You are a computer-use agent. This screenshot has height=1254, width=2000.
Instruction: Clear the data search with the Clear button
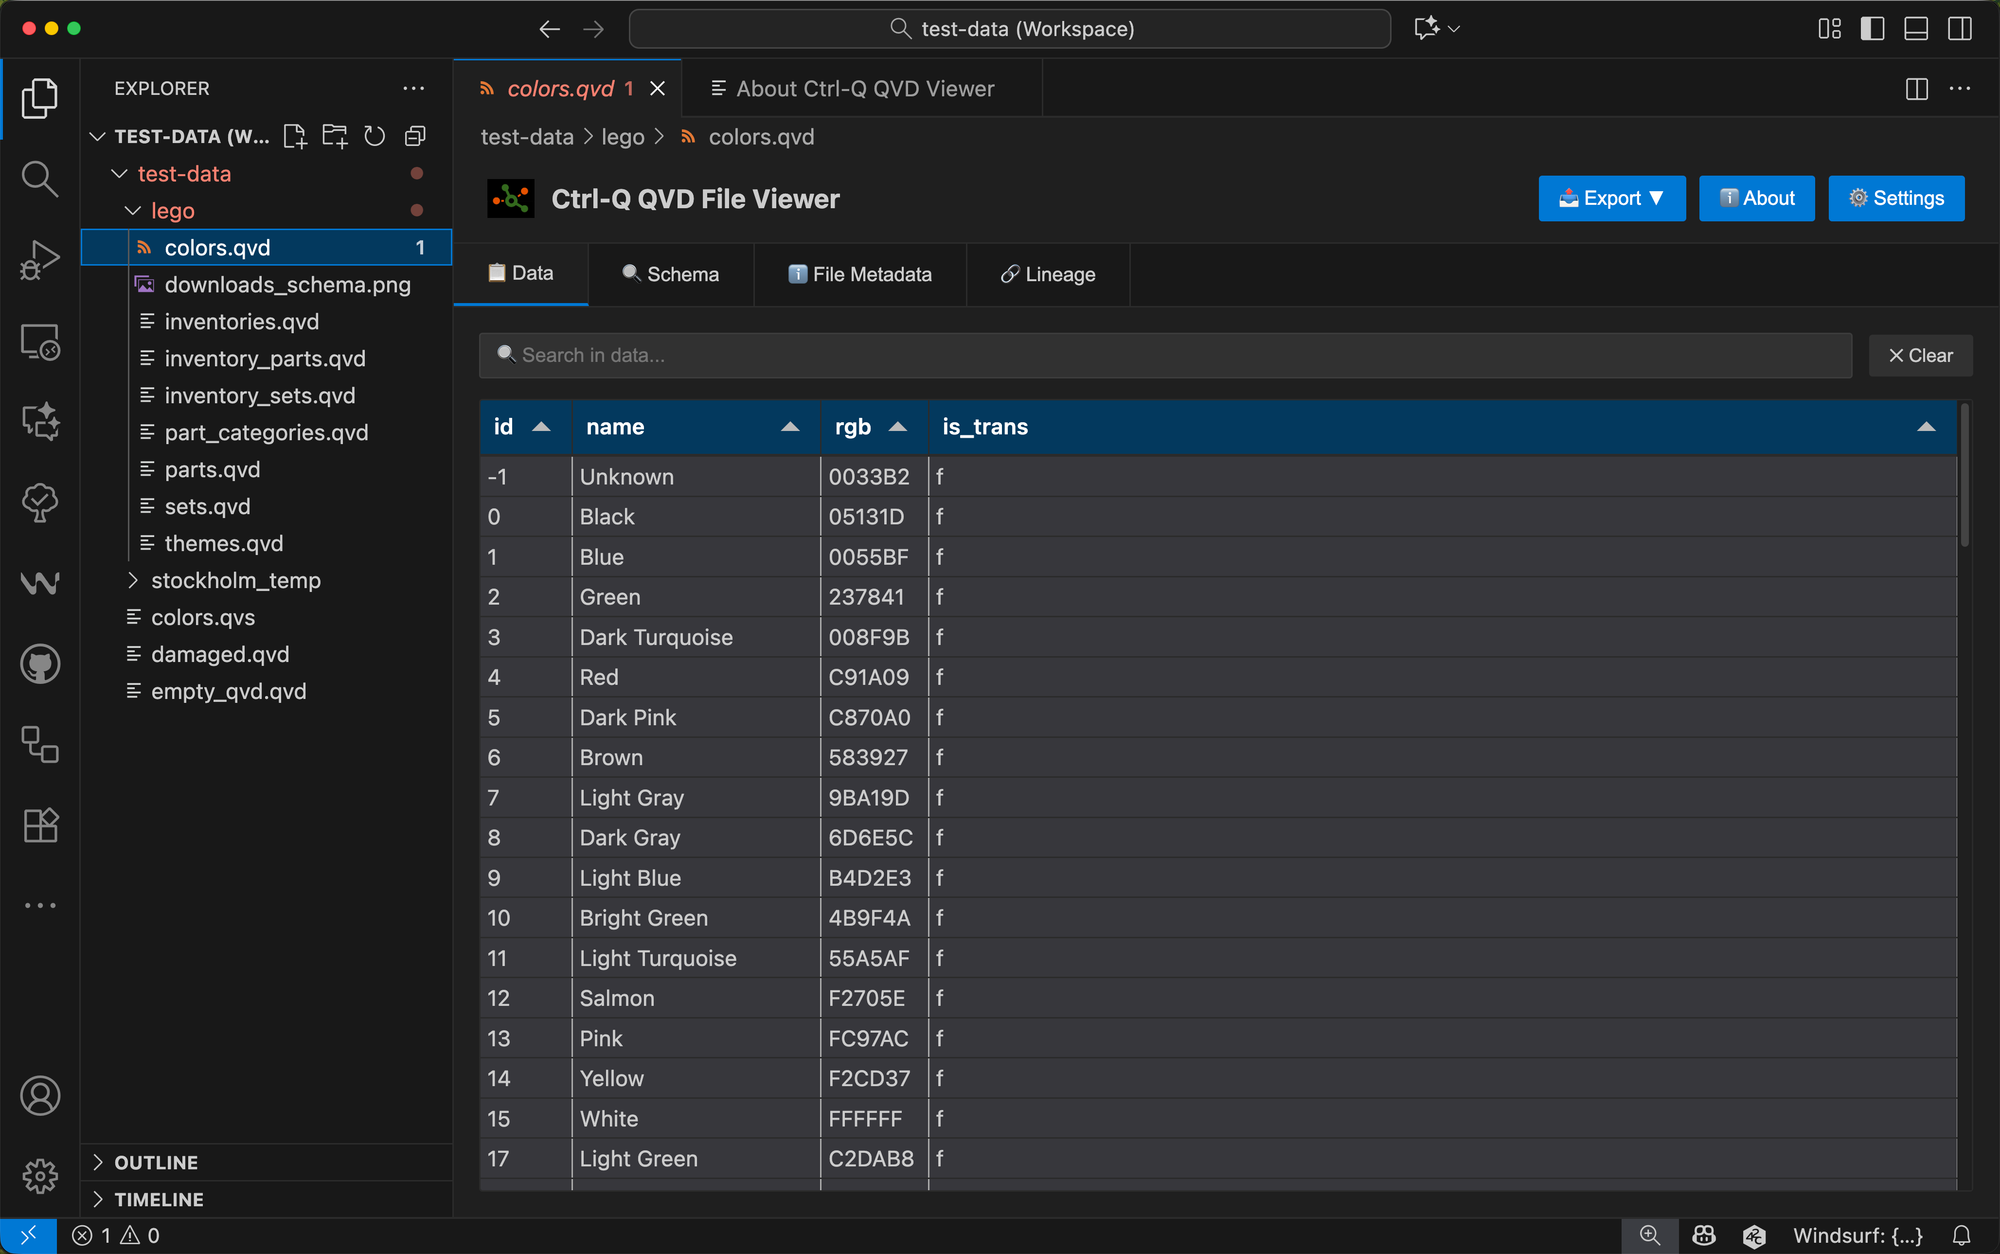tap(1920, 355)
